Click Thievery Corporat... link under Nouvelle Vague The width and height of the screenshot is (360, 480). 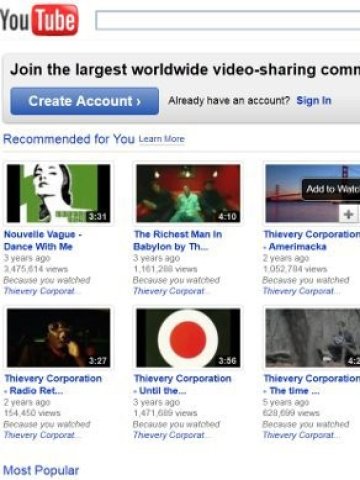tap(42, 291)
